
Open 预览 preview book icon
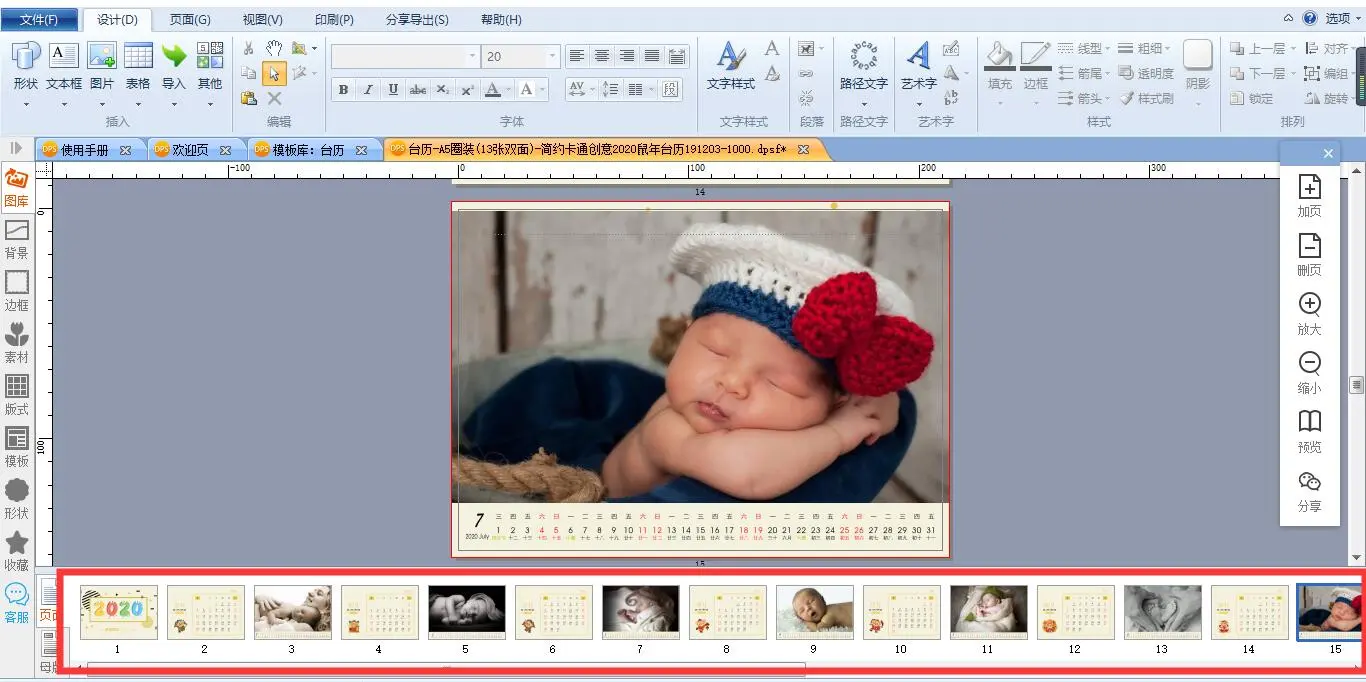(1309, 422)
